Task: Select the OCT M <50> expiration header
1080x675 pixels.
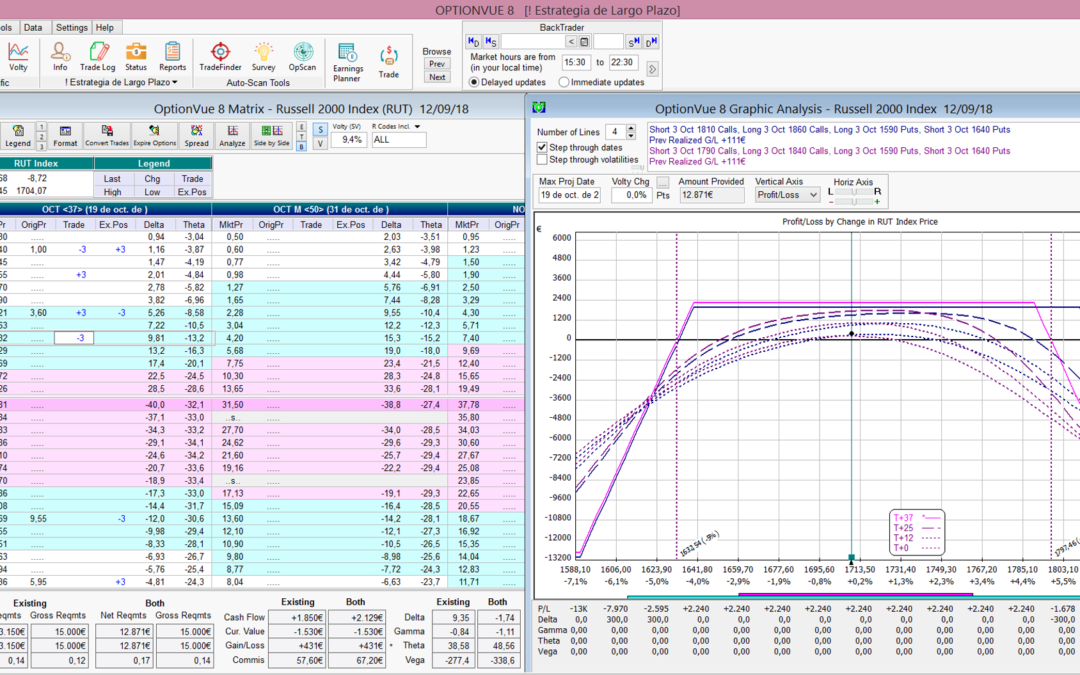Action: point(330,209)
